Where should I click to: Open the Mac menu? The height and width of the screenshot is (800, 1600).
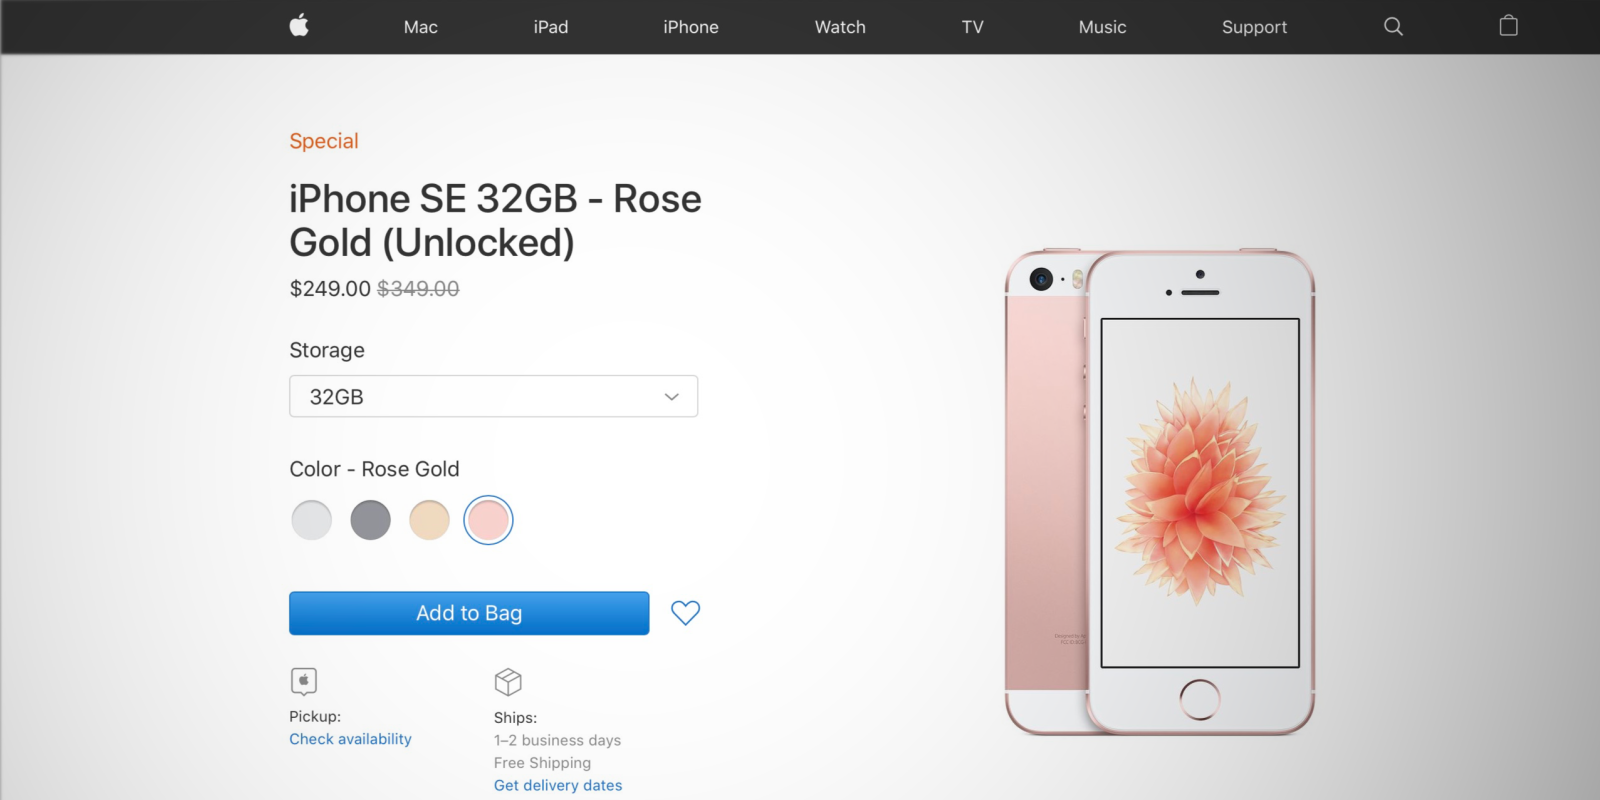tap(421, 27)
